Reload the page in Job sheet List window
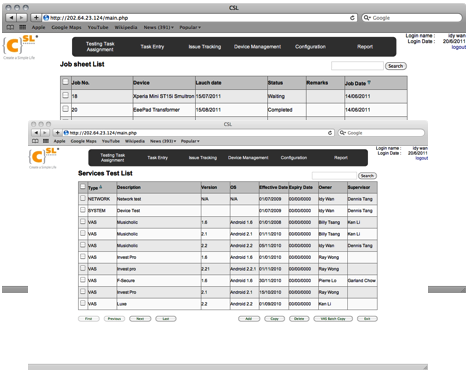Viewport: 468px width, 373px height. [352, 18]
